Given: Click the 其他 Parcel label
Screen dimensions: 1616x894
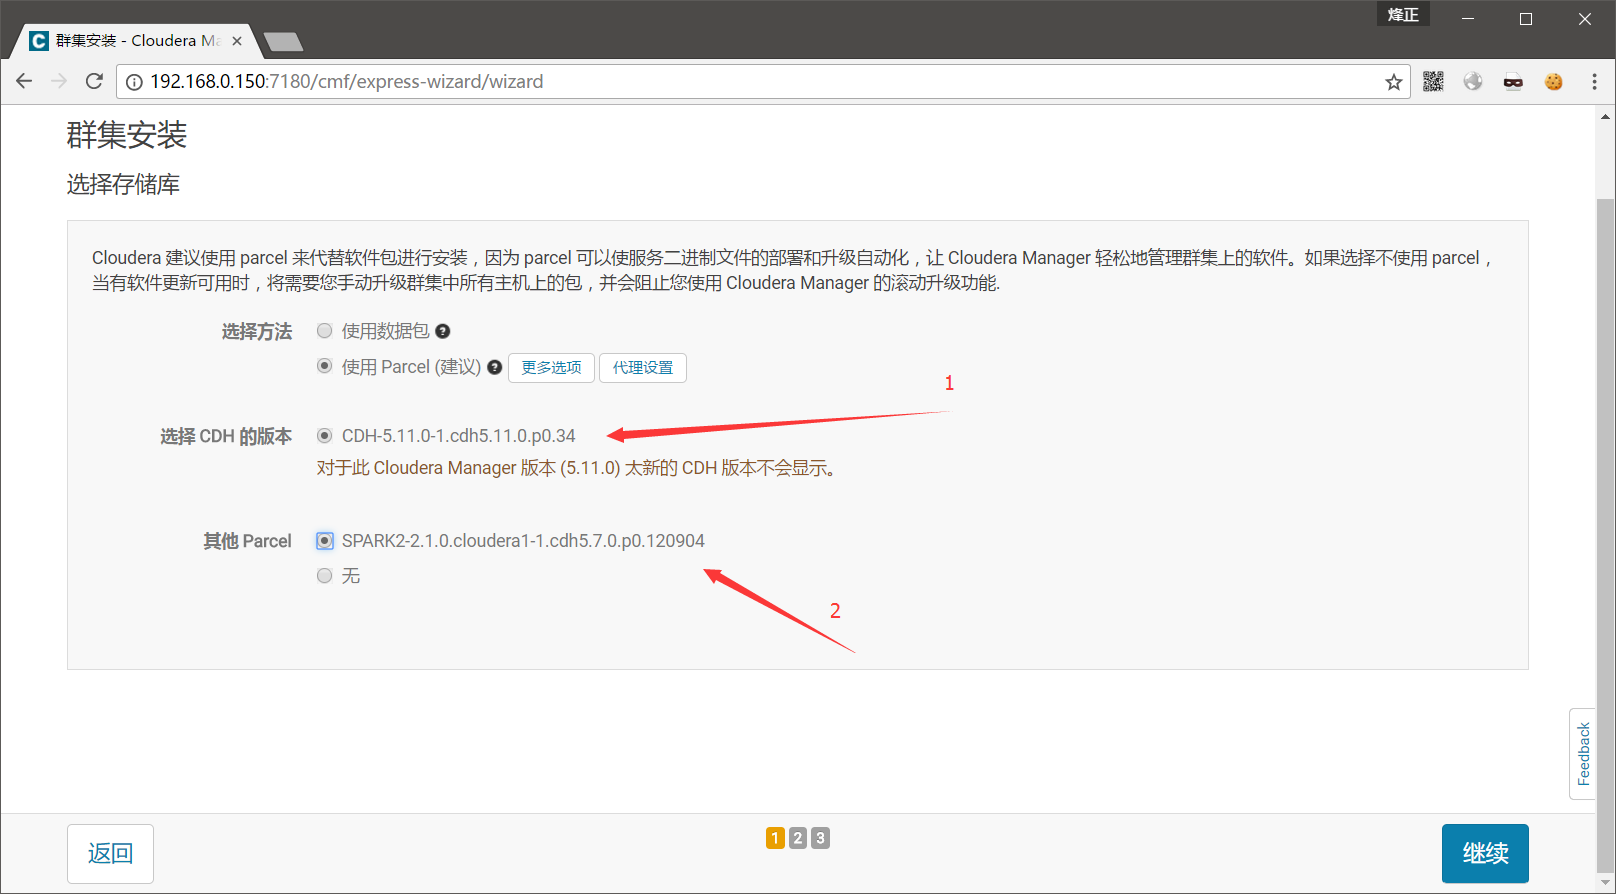Looking at the screenshot, I should click(247, 541).
